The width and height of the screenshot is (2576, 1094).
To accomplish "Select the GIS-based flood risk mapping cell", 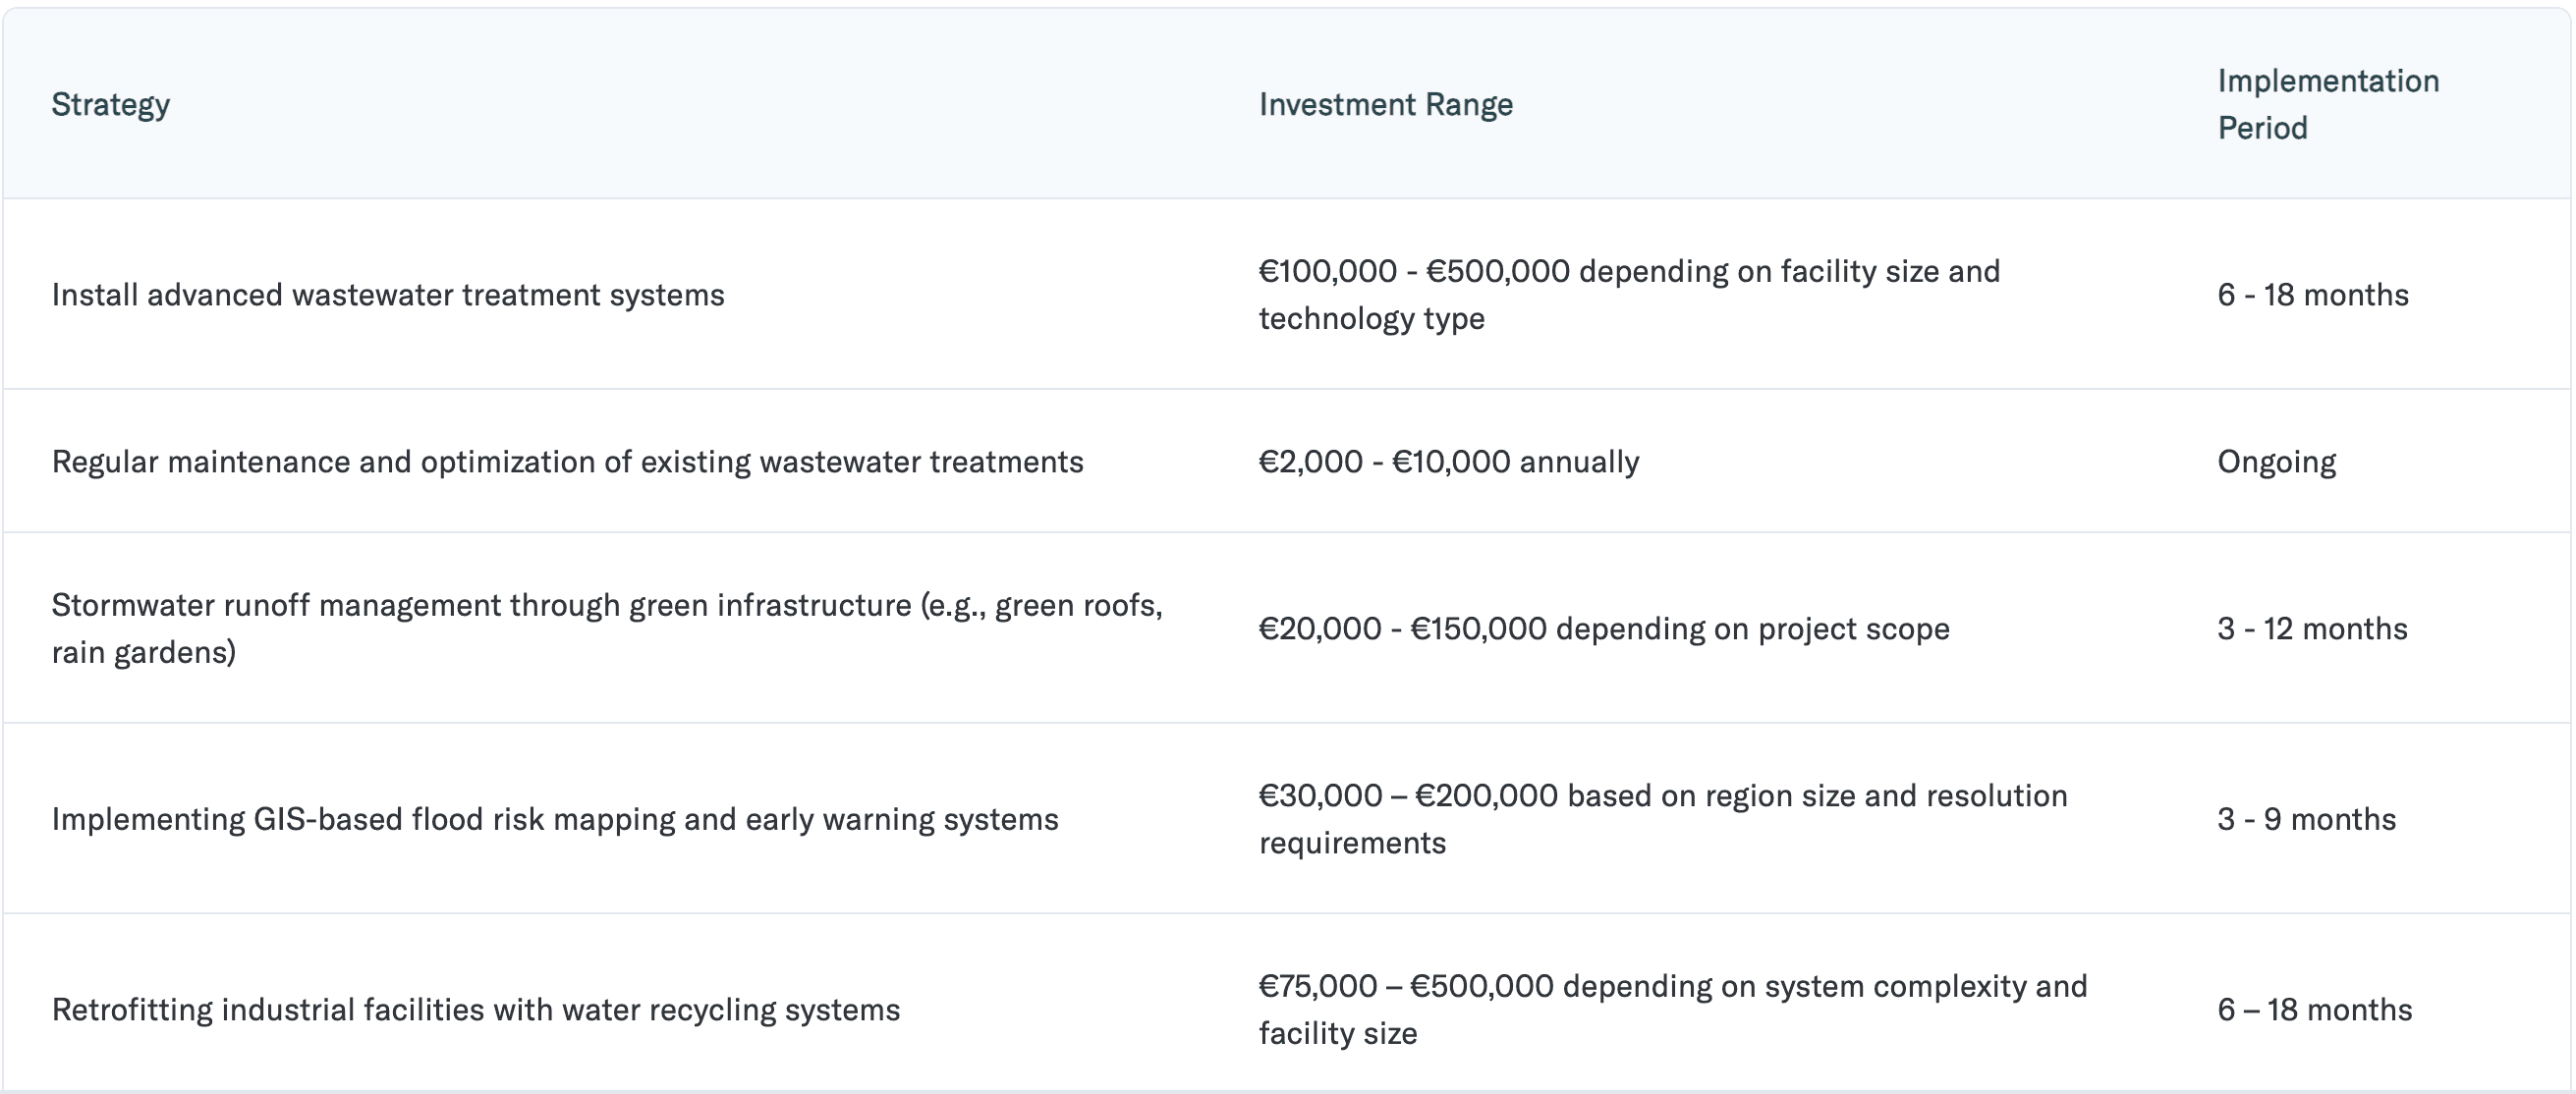I will [x=554, y=820].
